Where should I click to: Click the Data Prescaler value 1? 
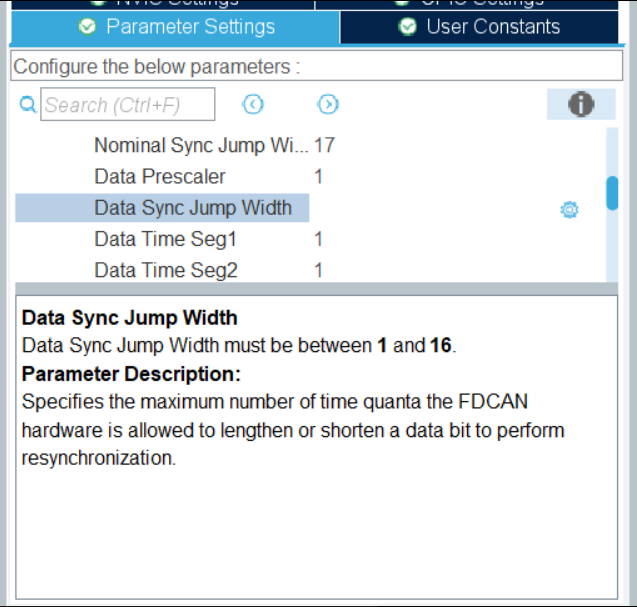point(319,177)
